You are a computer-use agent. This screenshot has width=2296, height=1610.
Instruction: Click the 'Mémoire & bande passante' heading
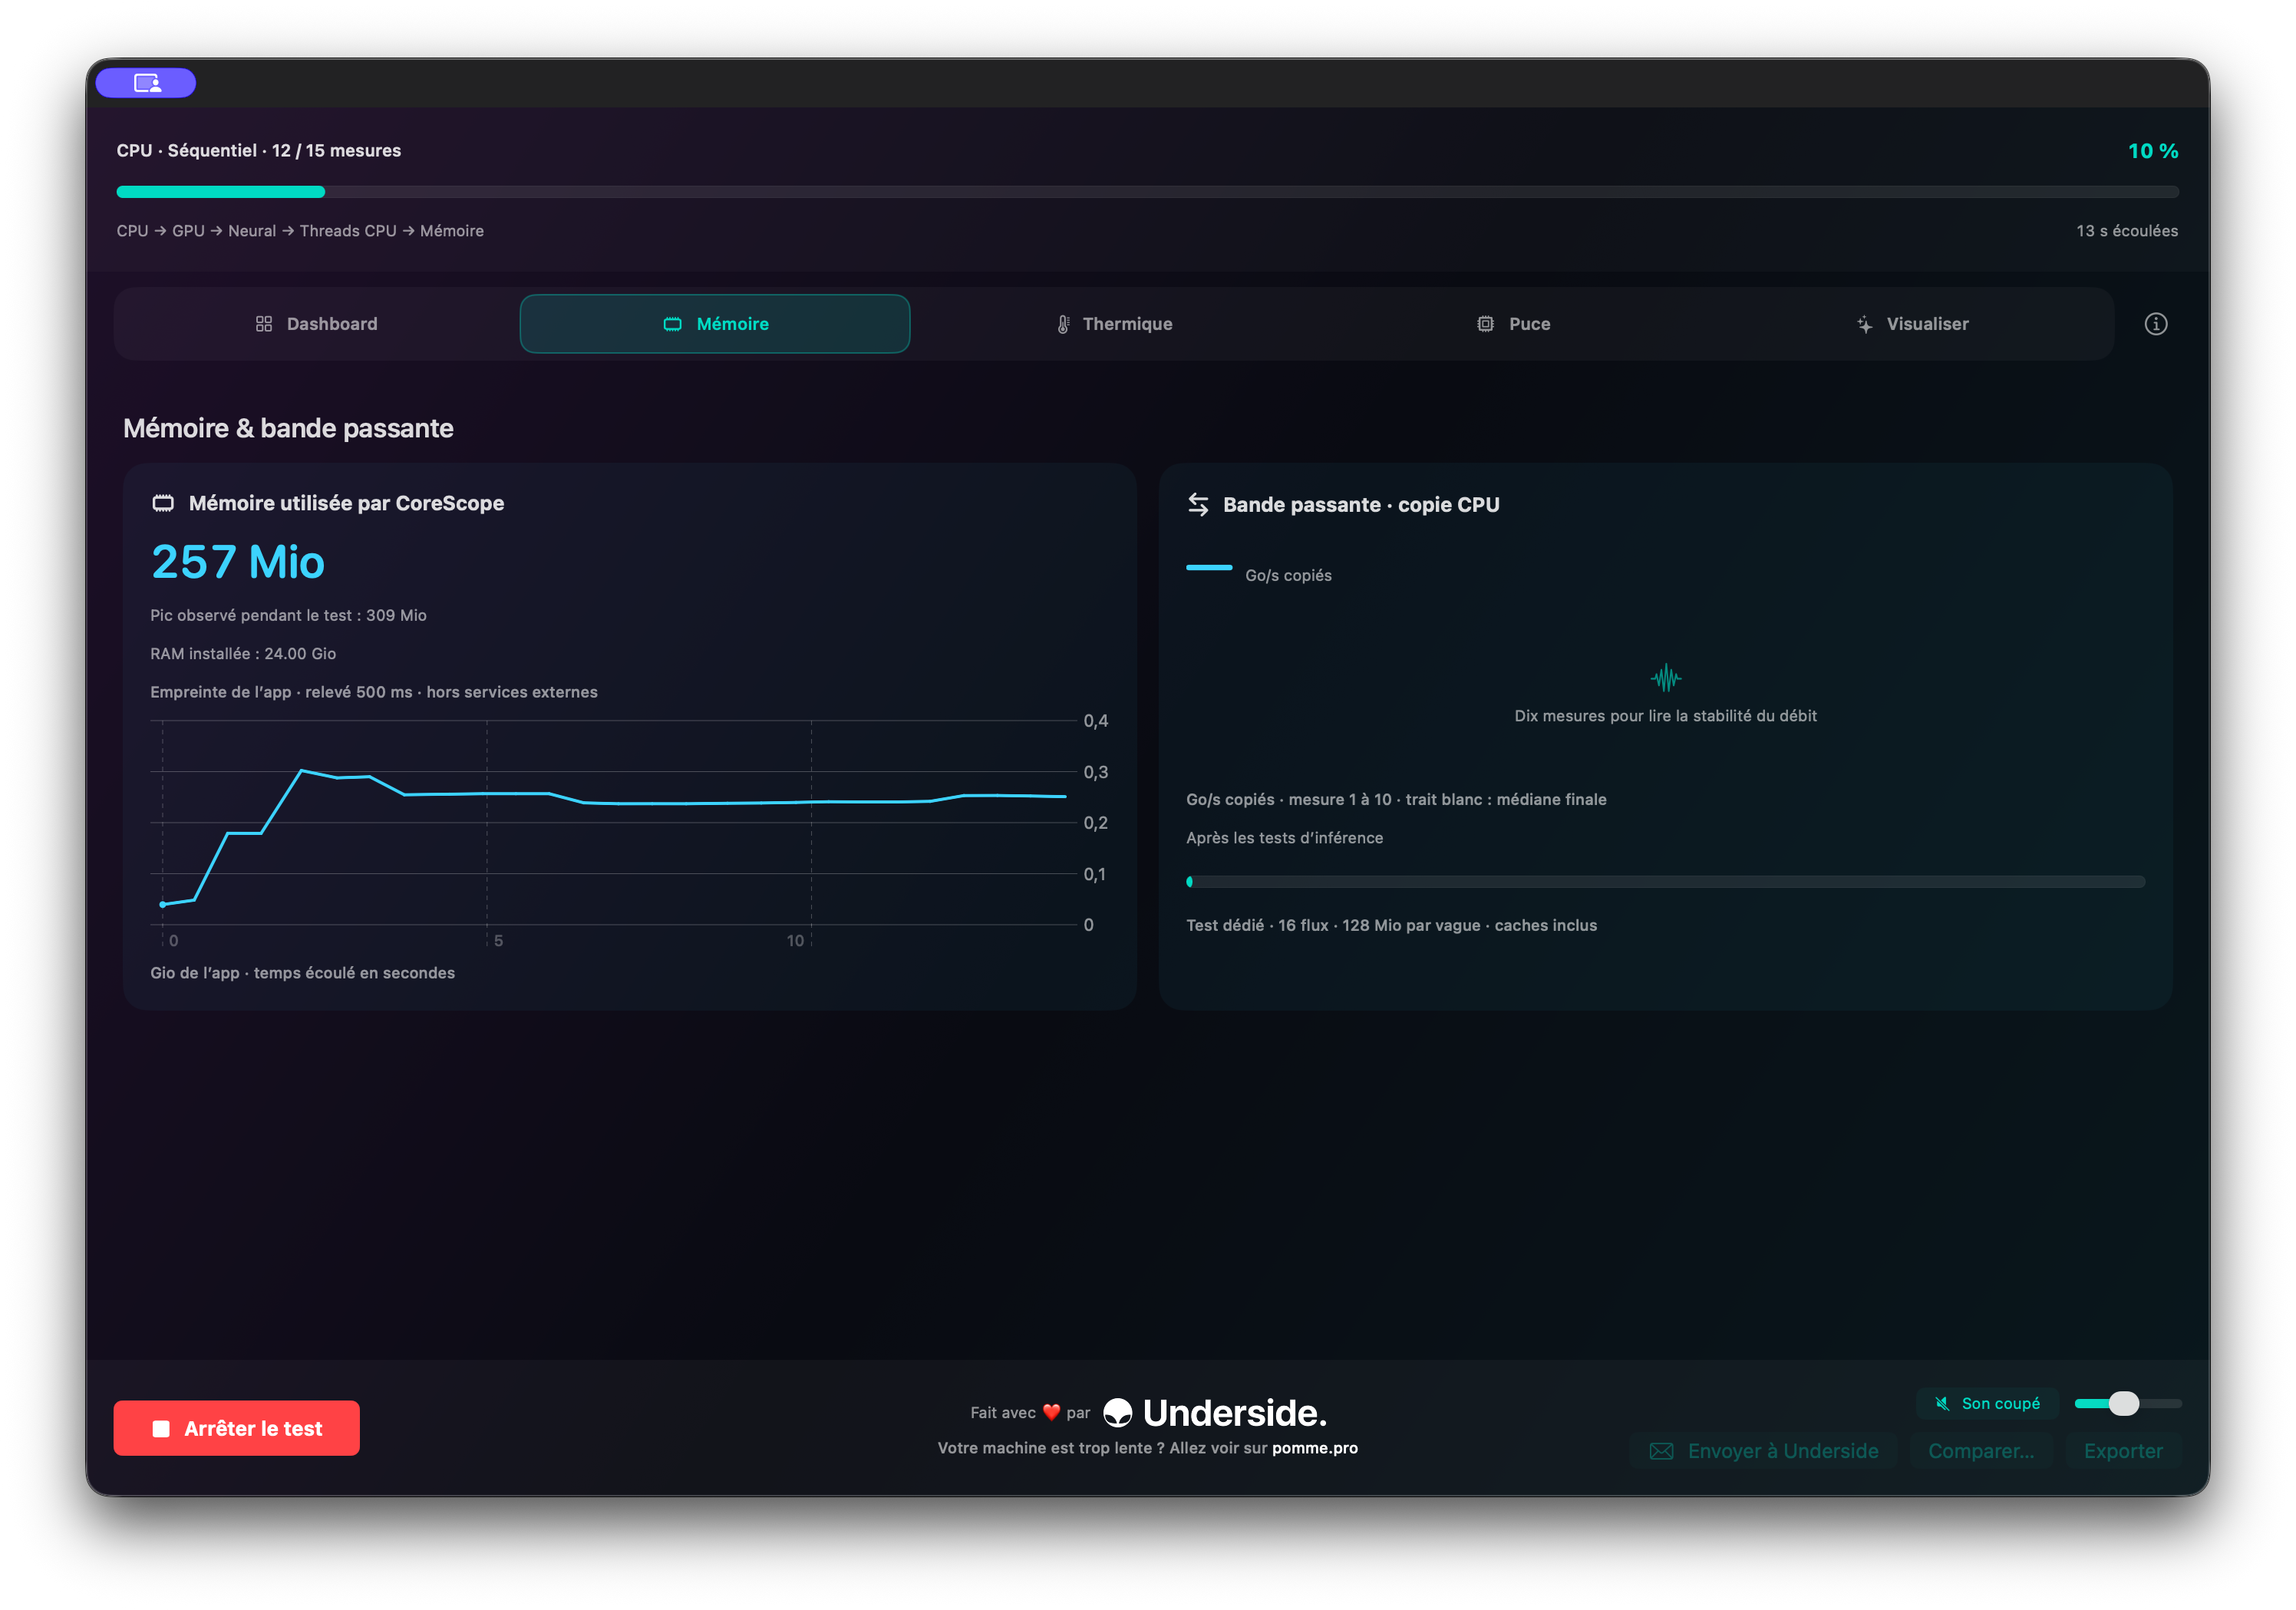pos(288,428)
